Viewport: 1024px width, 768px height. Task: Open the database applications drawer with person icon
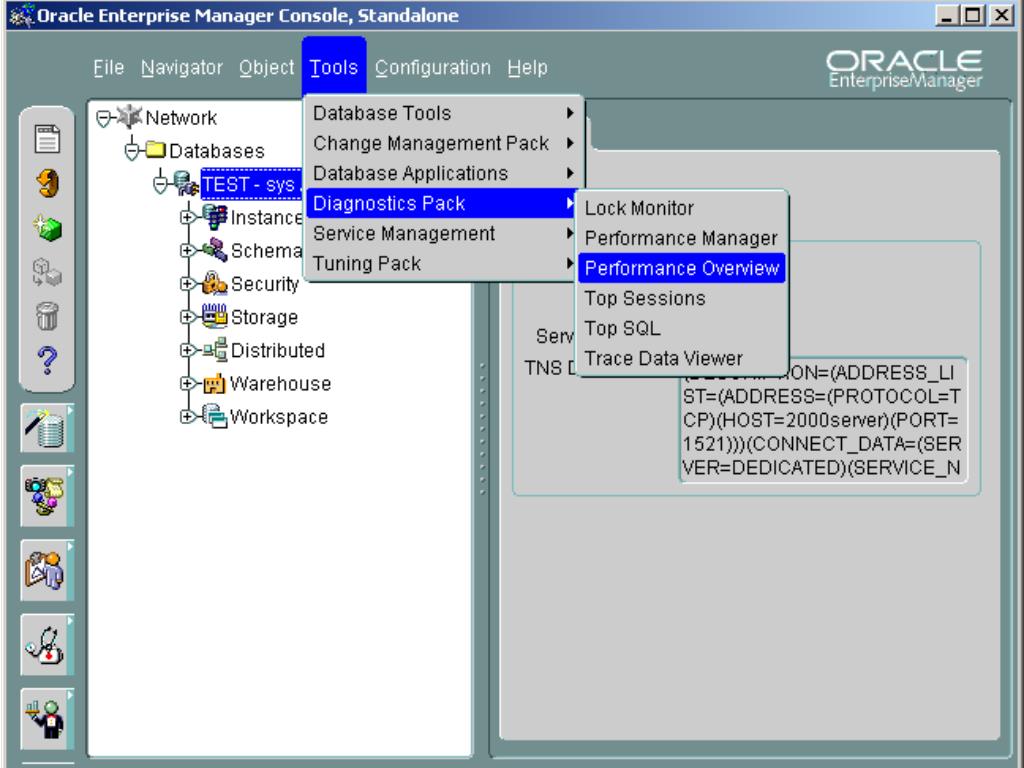47,570
